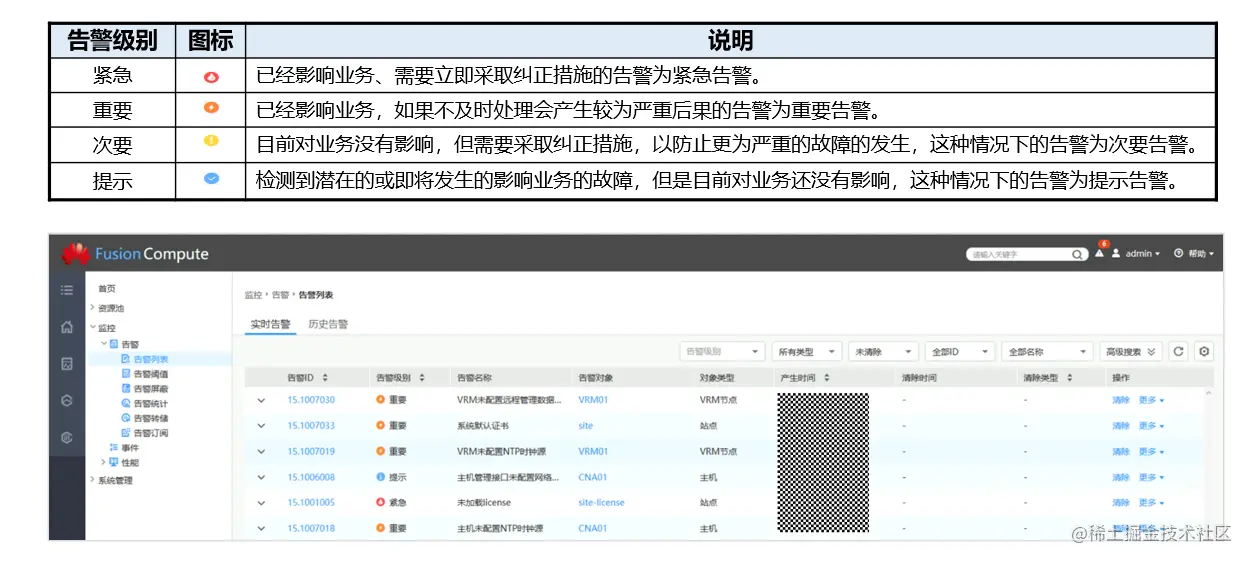
Task: Switch to the 历史告警 tab
Action: tap(328, 324)
